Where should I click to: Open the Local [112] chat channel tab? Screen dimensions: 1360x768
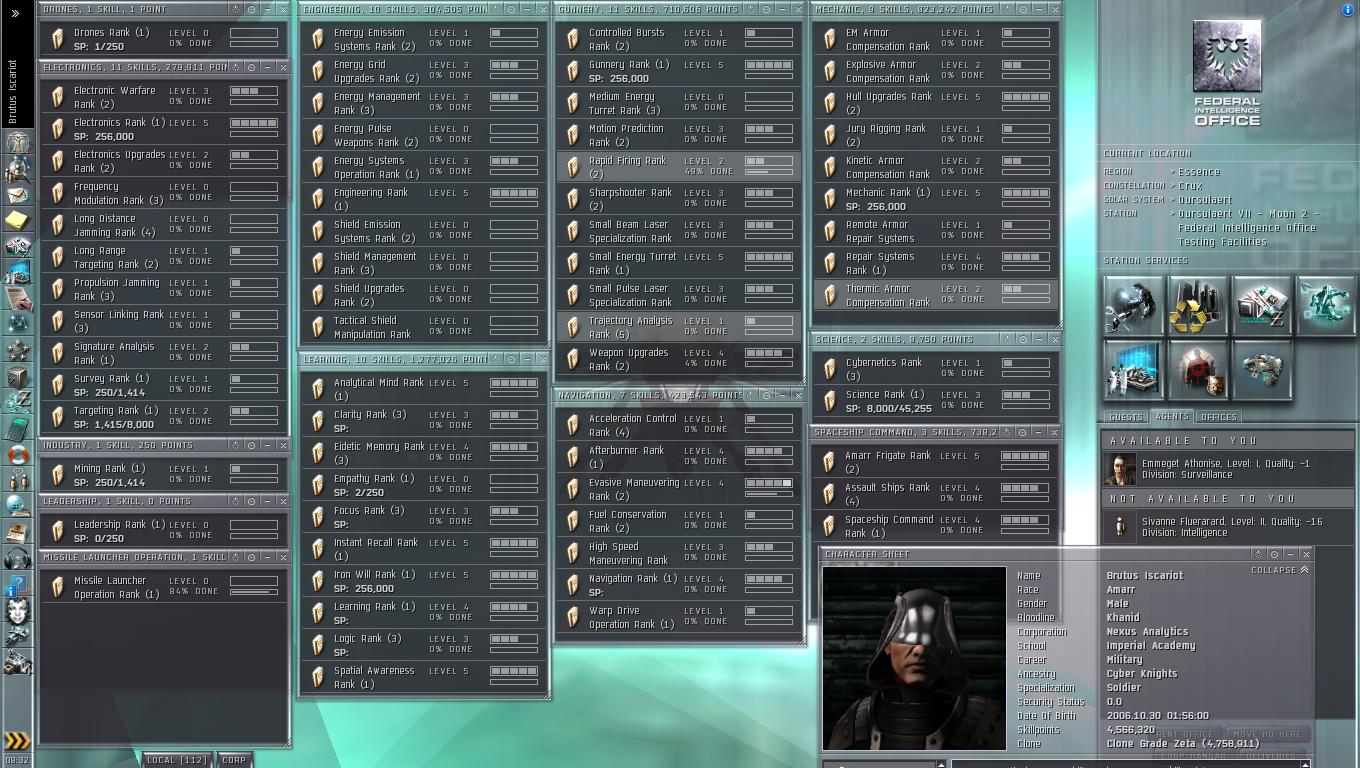(x=177, y=760)
